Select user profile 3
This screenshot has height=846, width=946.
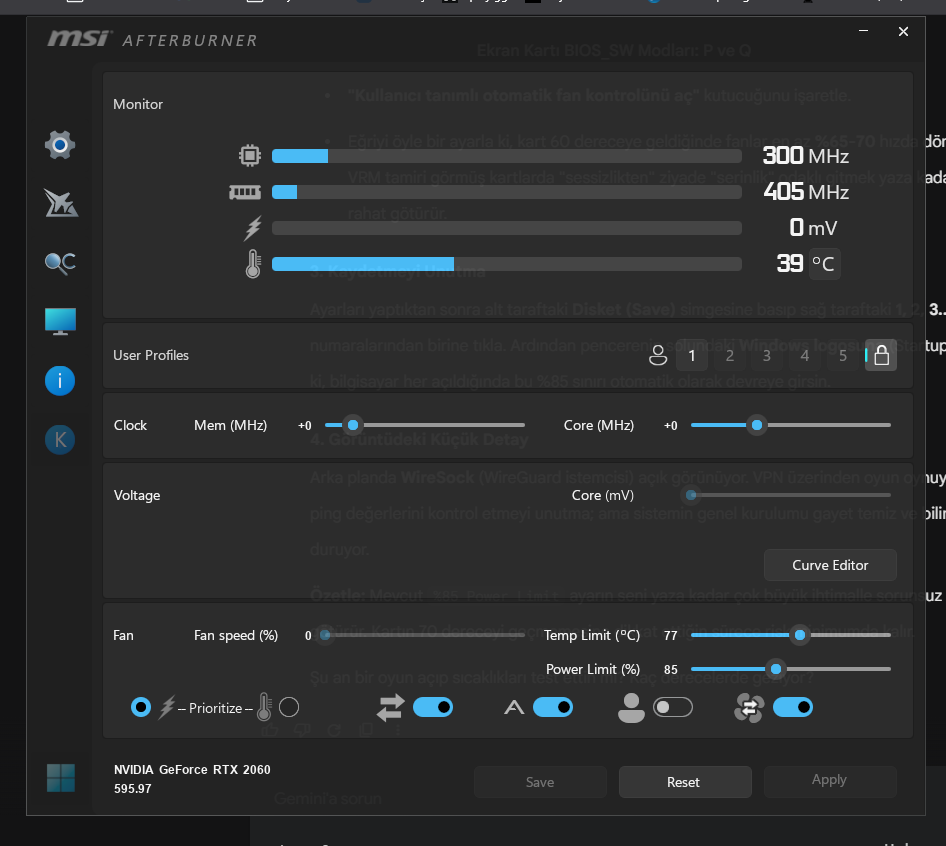tap(767, 356)
